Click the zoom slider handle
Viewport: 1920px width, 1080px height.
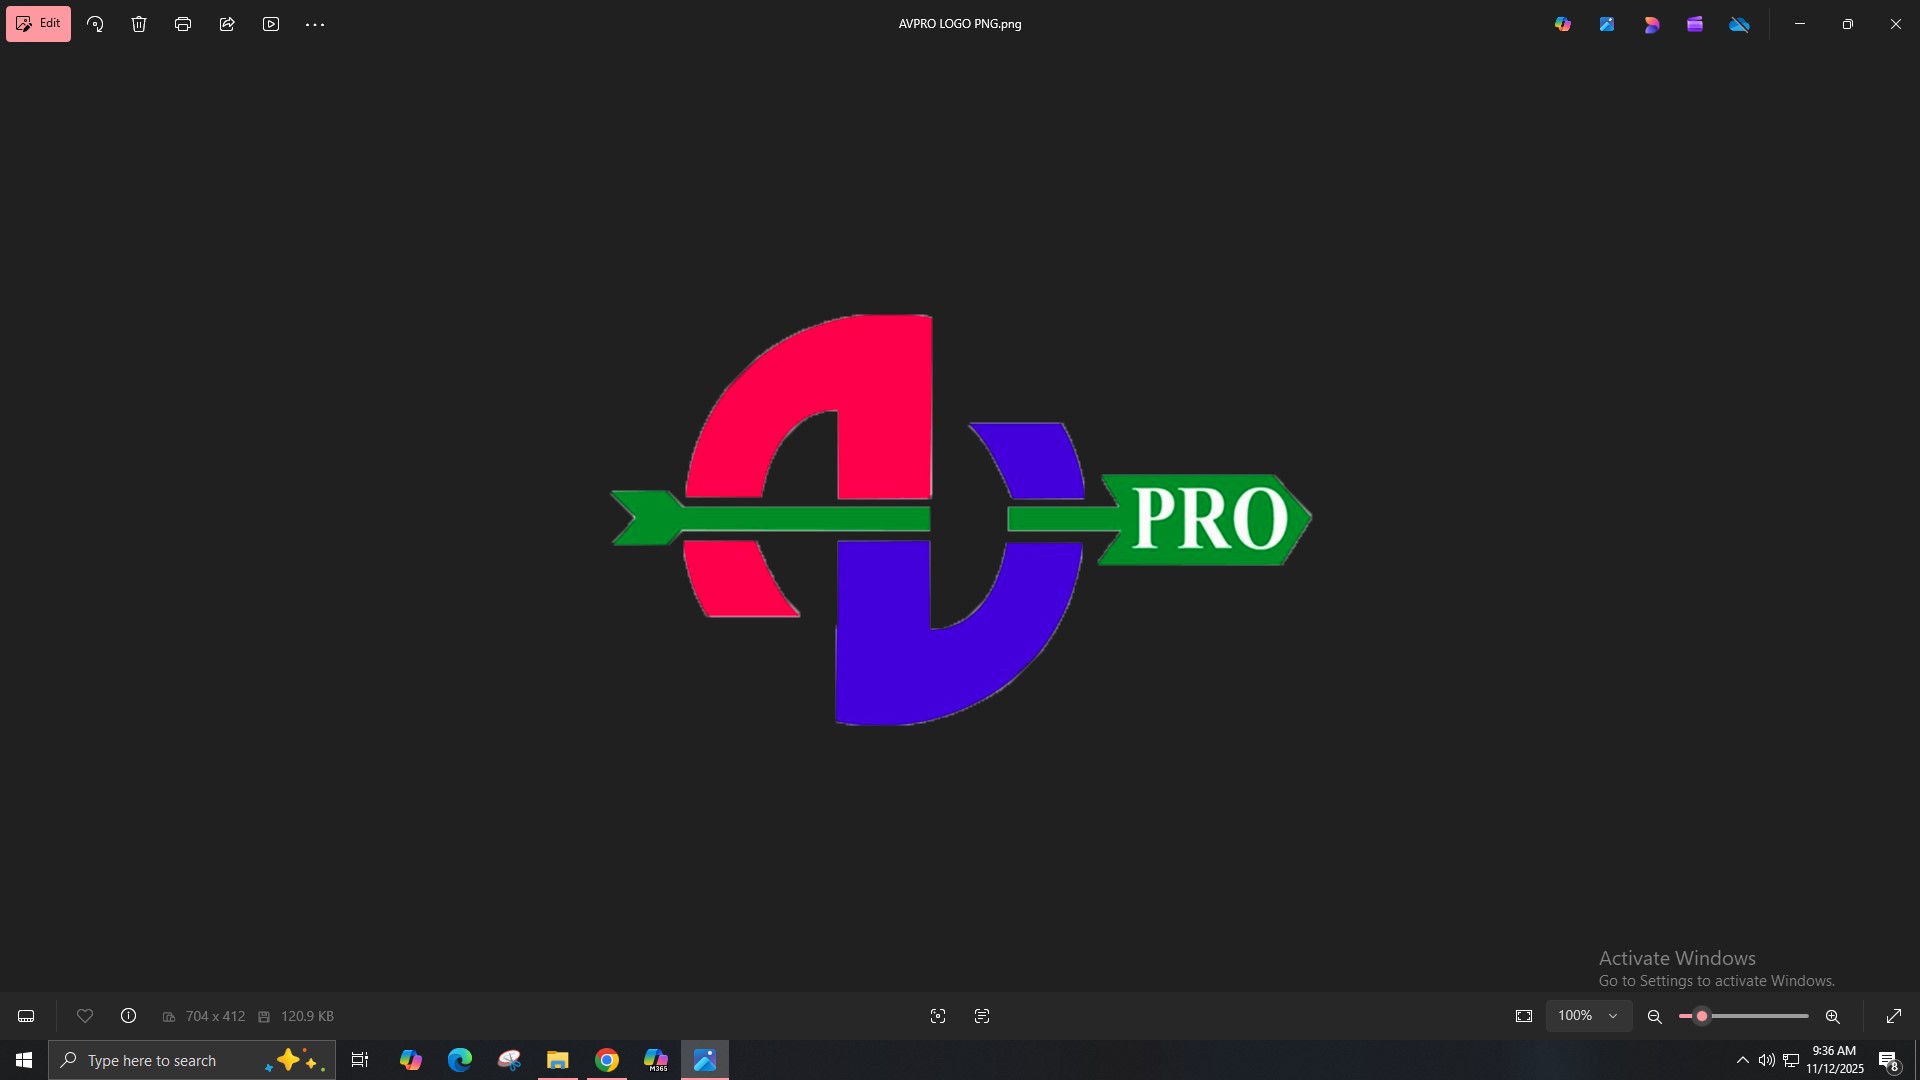(1702, 1016)
